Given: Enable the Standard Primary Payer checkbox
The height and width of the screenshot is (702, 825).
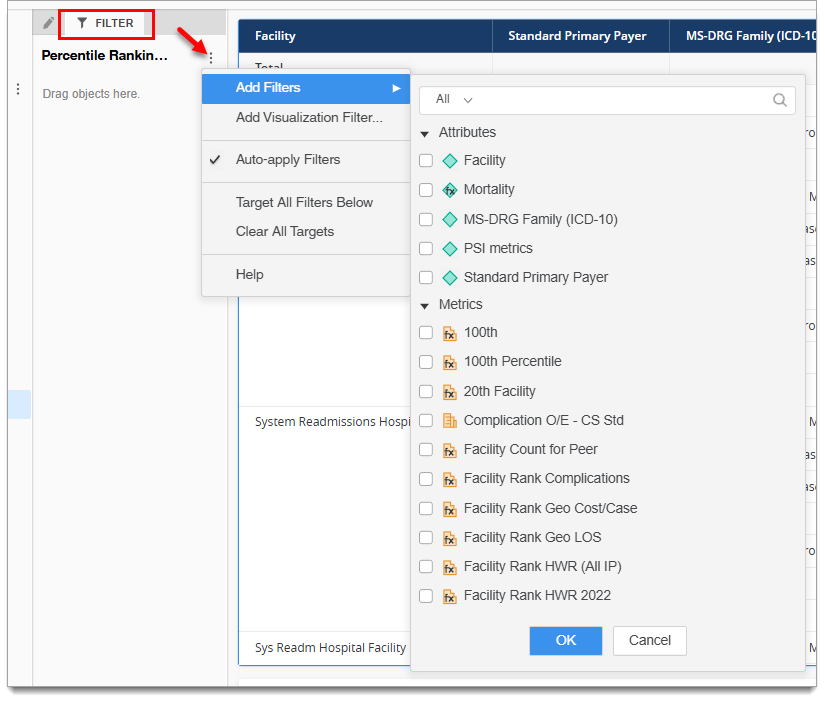Looking at the screenshot, I should [x=426, y=278].
